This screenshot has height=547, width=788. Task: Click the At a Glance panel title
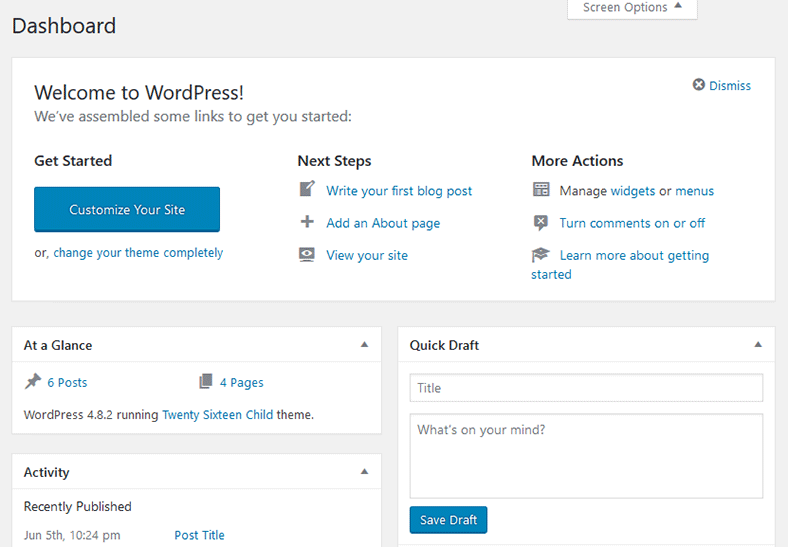click(58, 345)
